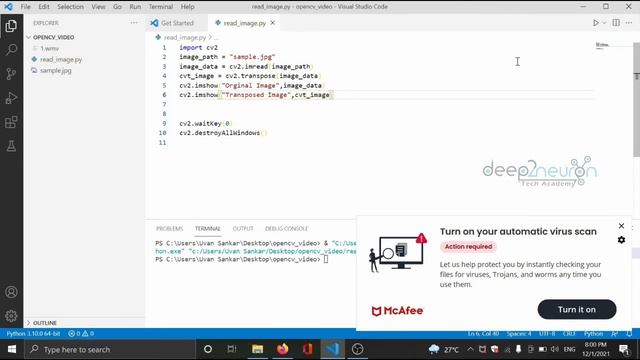Close the read_image.py tab
The width and height of the screenshot is (640, 360).
pos(273,23)
